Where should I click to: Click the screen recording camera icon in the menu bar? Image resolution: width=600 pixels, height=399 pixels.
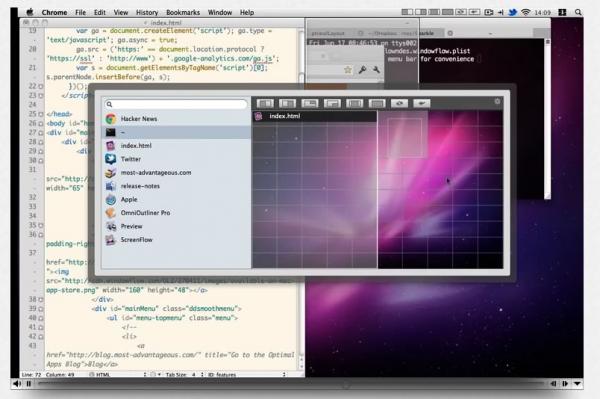point(489,12)
